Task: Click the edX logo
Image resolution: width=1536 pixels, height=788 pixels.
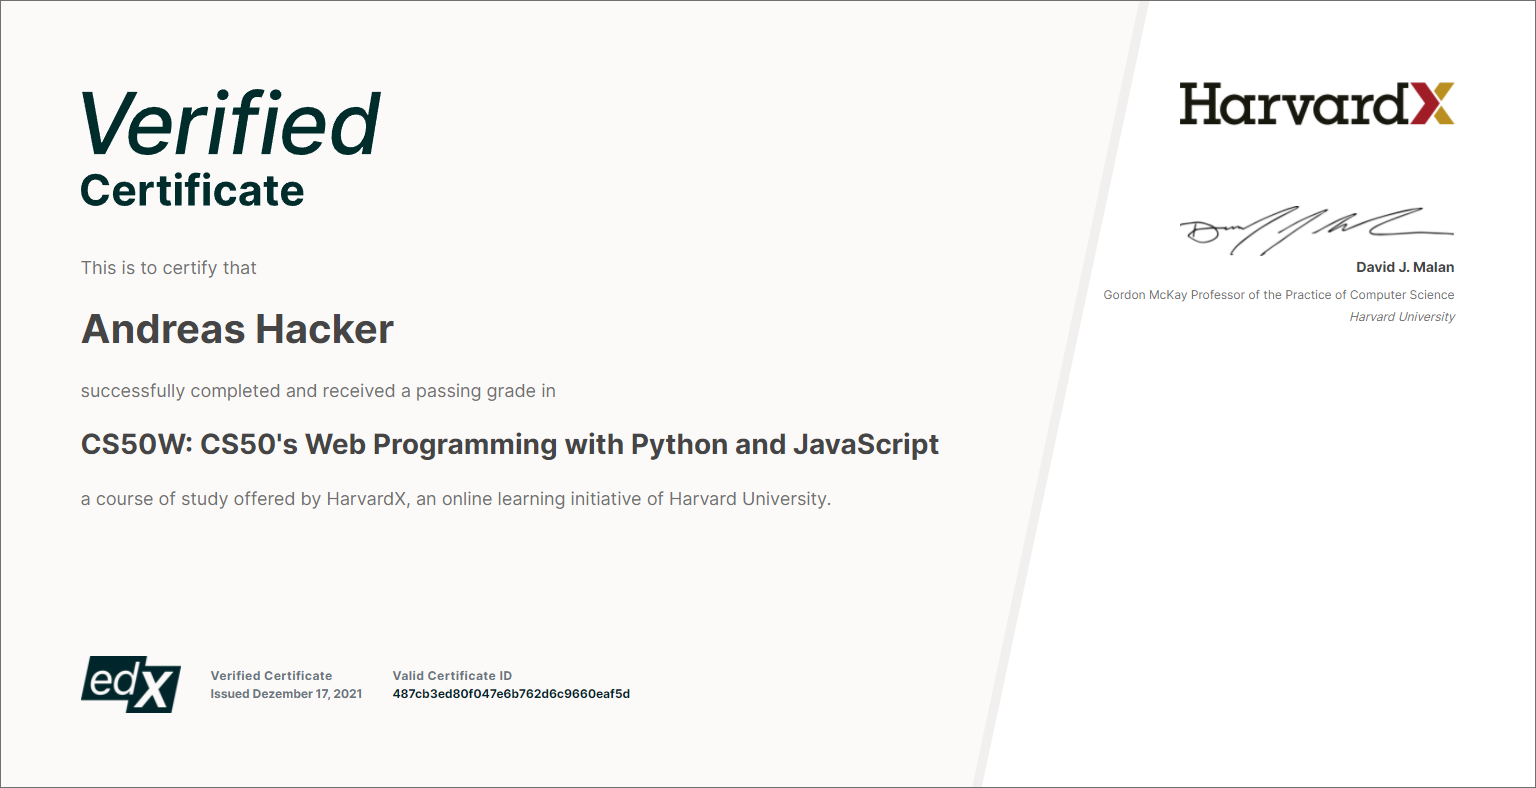Action: 131,684
